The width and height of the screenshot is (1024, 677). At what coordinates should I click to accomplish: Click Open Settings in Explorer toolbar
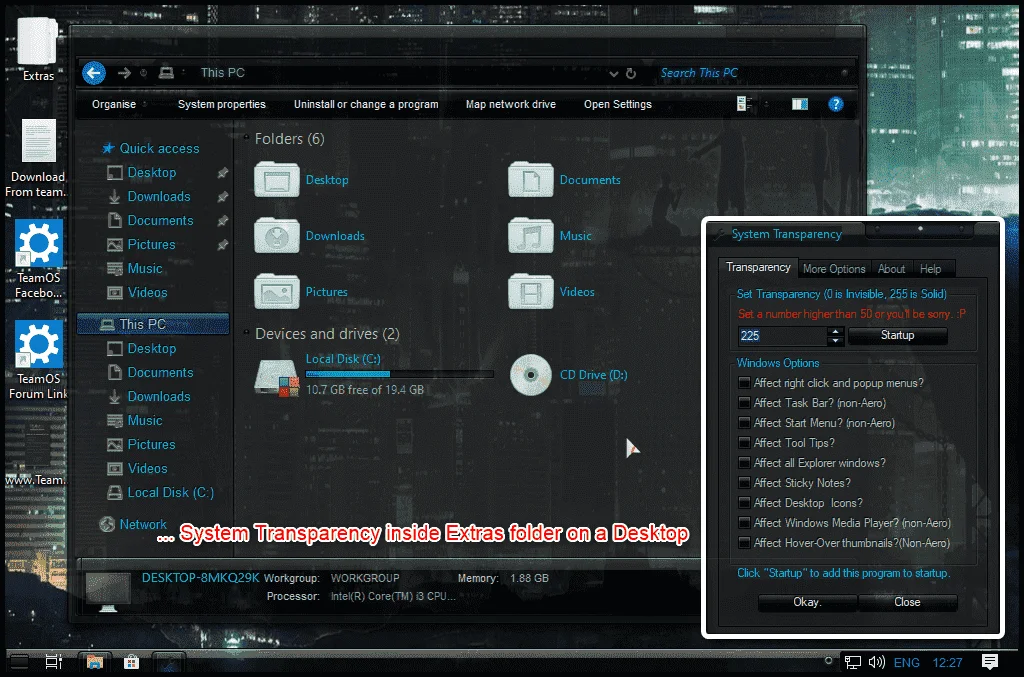(x=618, y=104)
